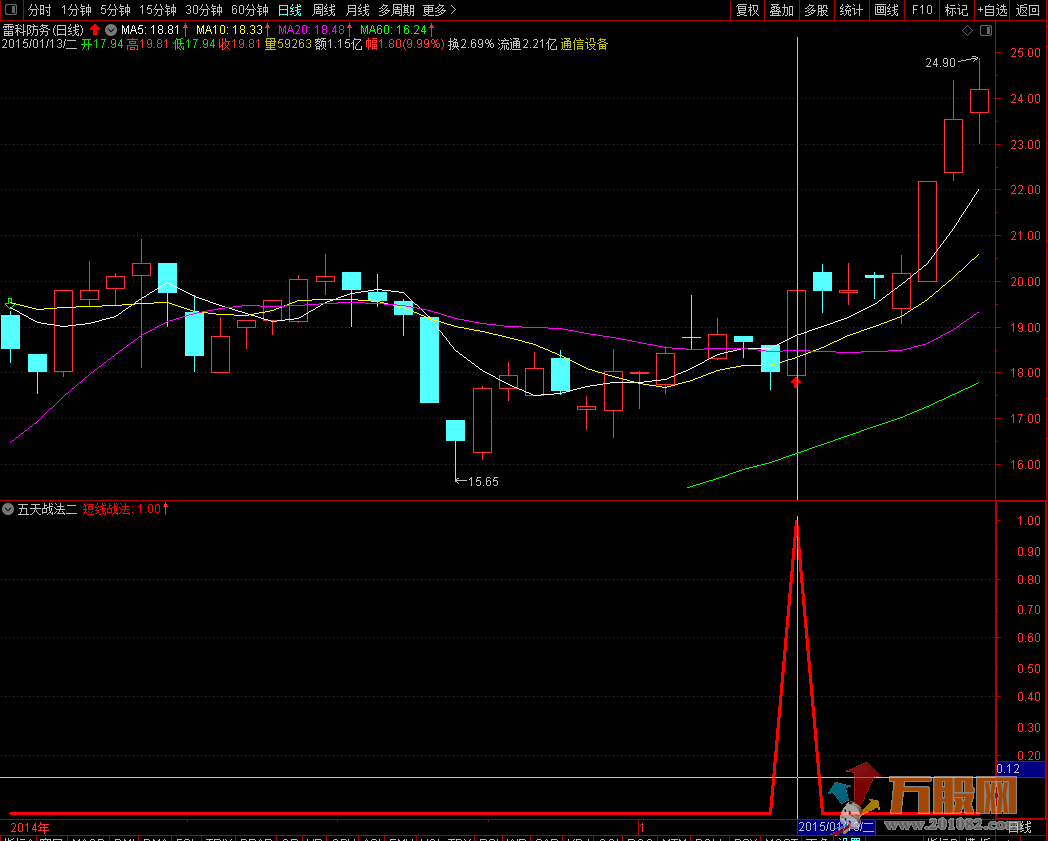Viewport: 1048px width, 841px height.
Task: Open the MA indicator dropdown circle beside 雷科防务
Action: [x=111, y=29]
